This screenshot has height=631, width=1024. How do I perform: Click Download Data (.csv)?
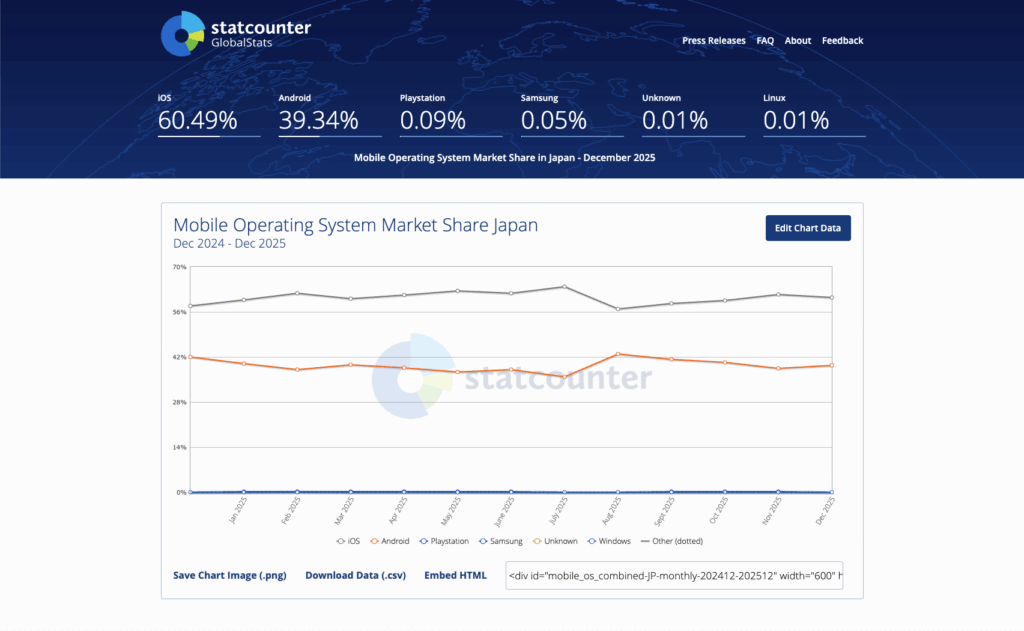coord(358,575)
